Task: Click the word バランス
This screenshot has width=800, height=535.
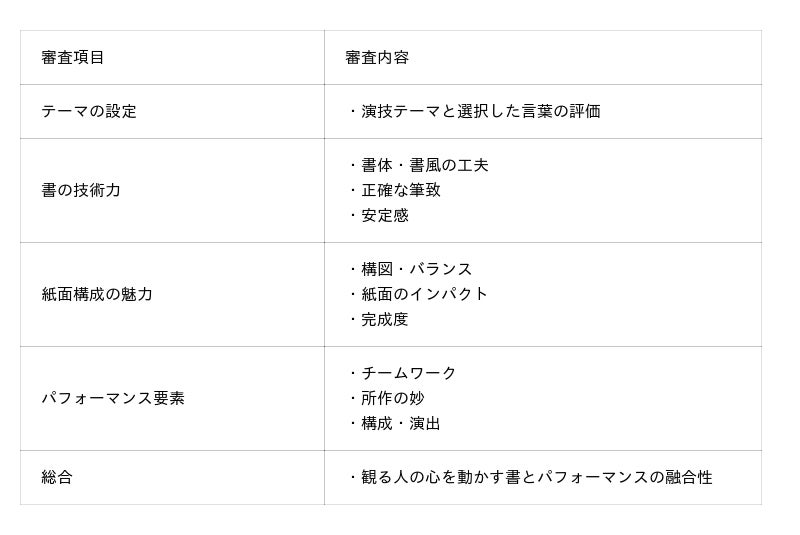Action: tap(441, 269)
